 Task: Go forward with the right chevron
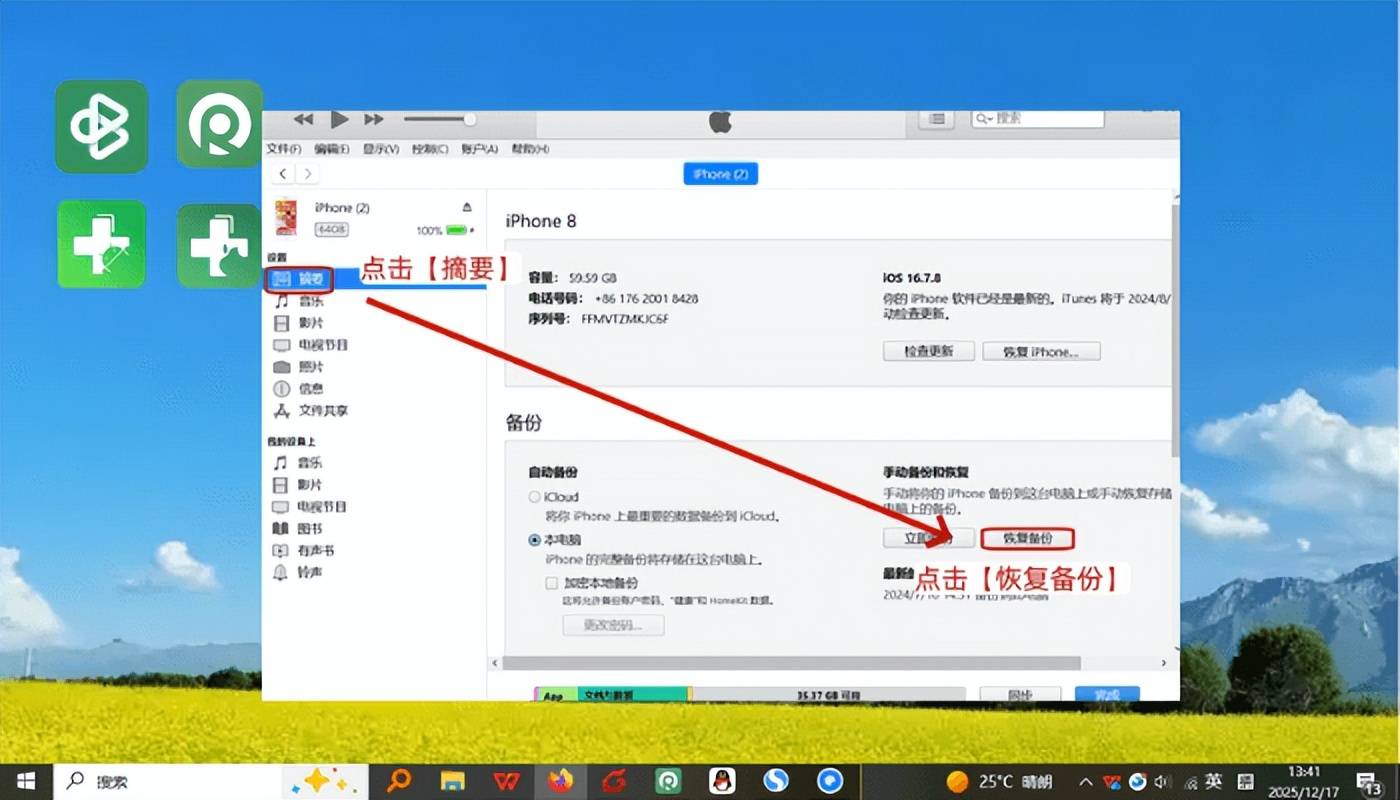coord(307,174)
